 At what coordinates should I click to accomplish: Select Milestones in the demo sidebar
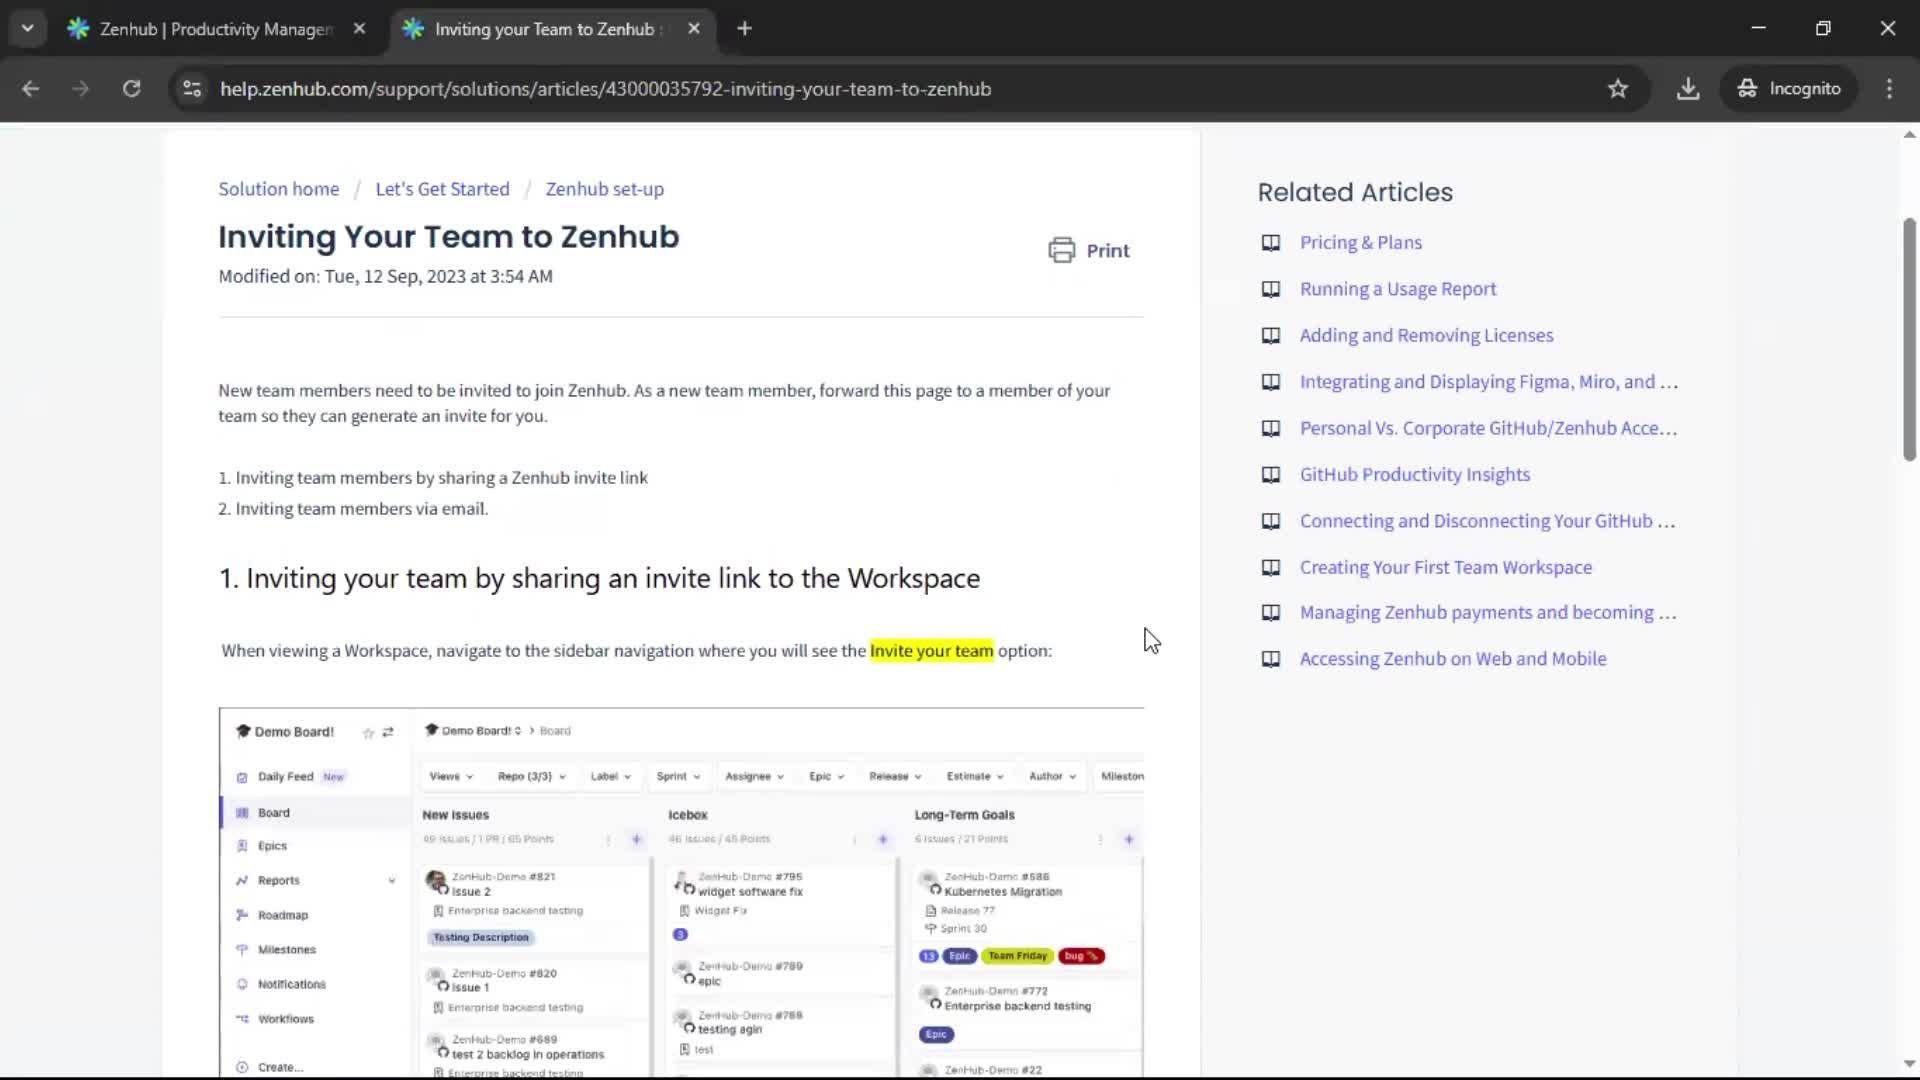288,949
